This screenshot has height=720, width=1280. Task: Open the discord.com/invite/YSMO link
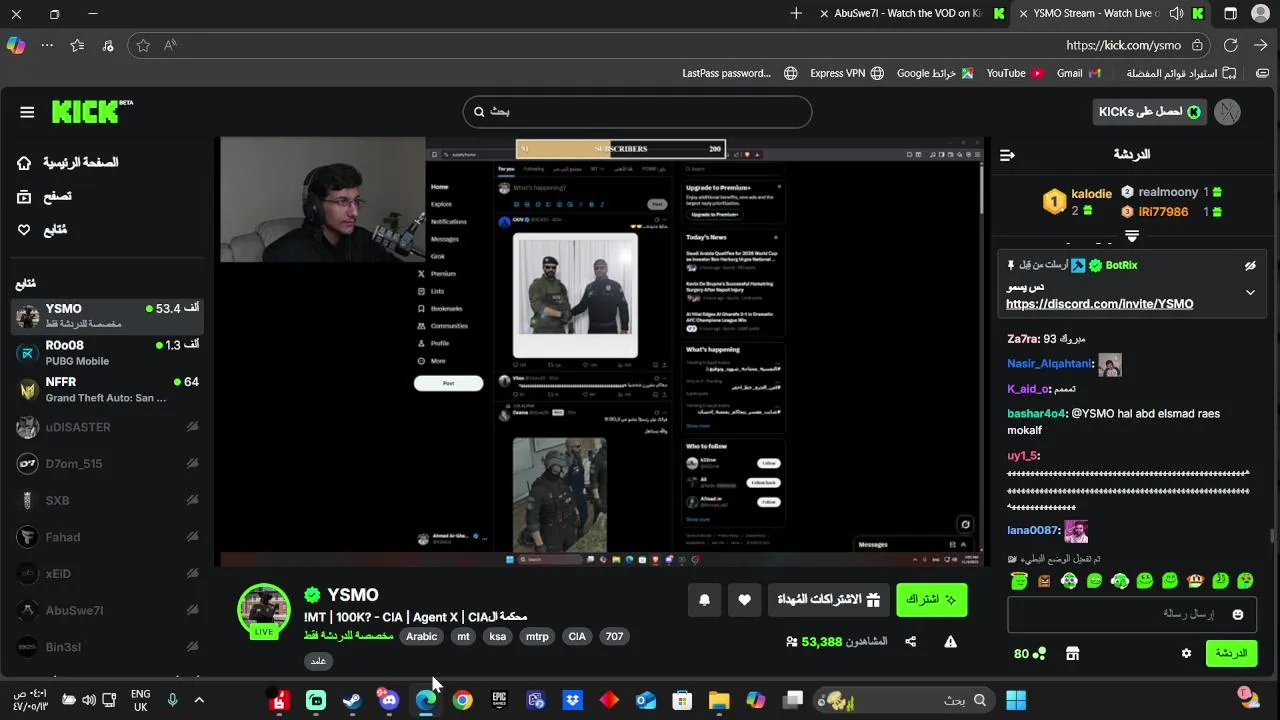coord(1099,304)
